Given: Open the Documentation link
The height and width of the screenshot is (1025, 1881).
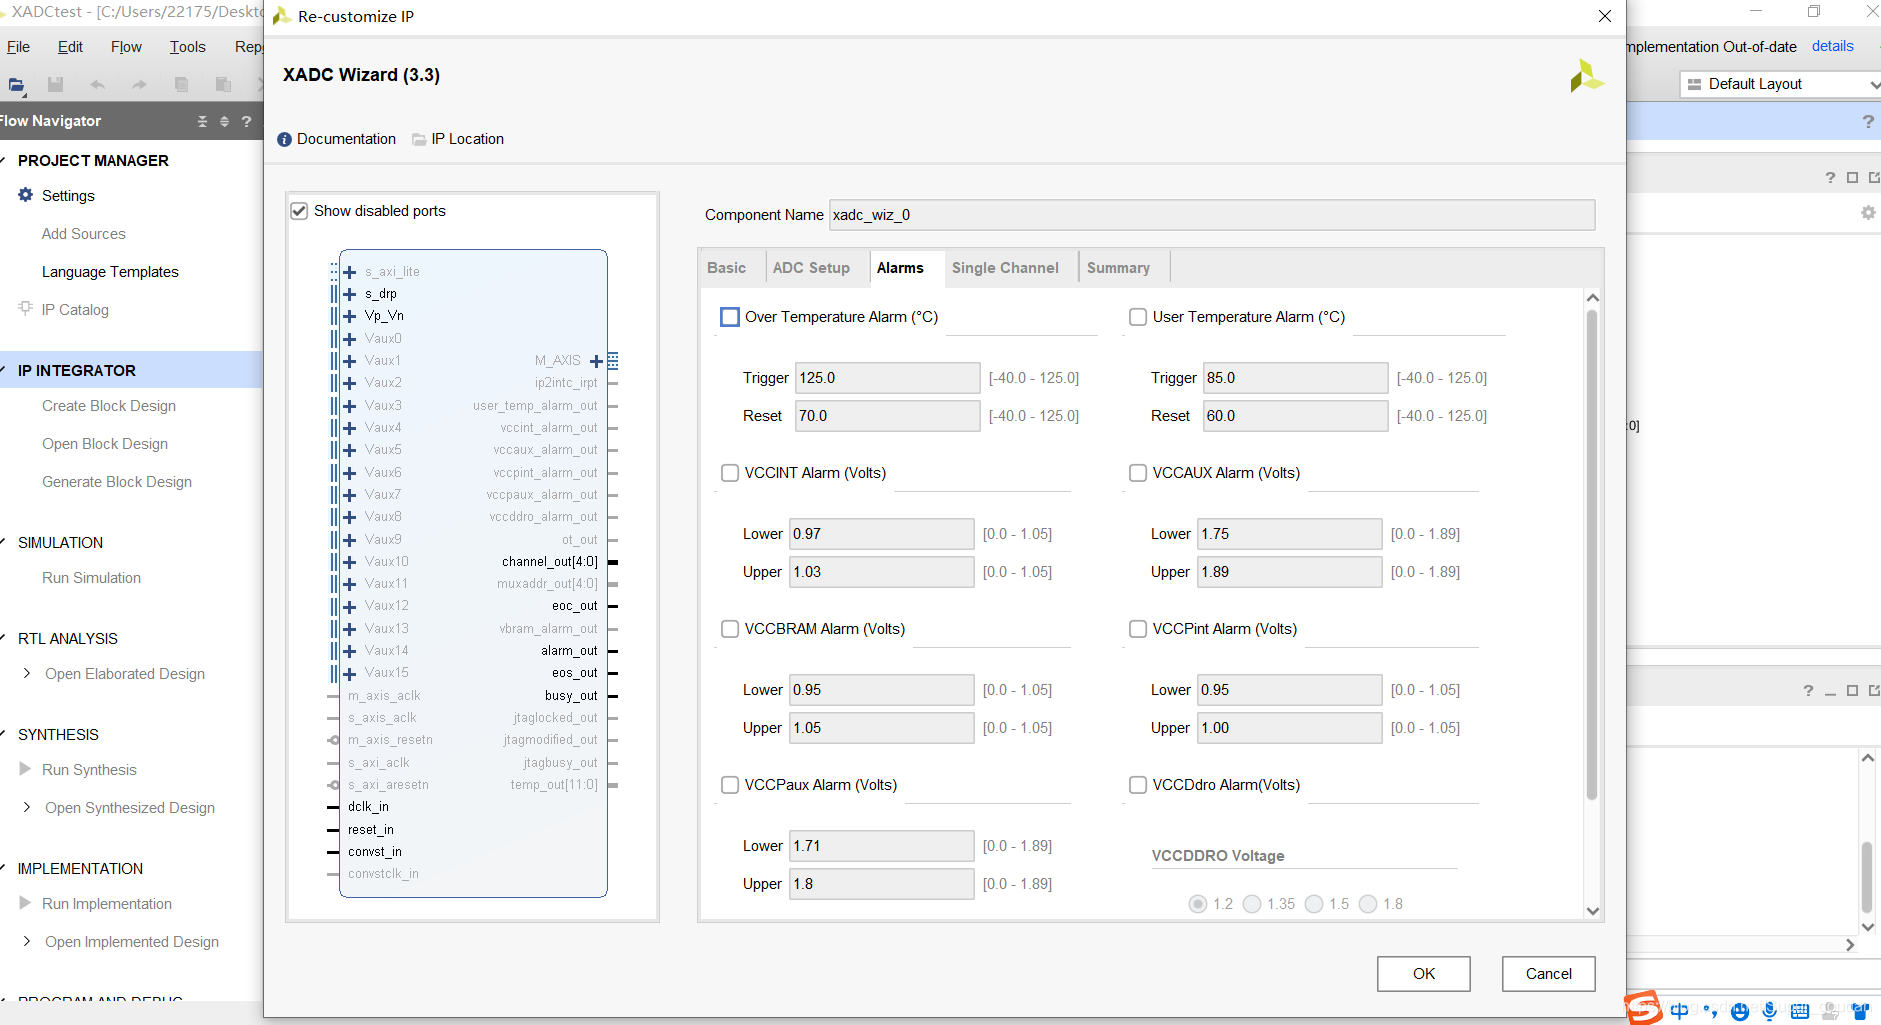Looking at the screenshot, I should 346,139.
